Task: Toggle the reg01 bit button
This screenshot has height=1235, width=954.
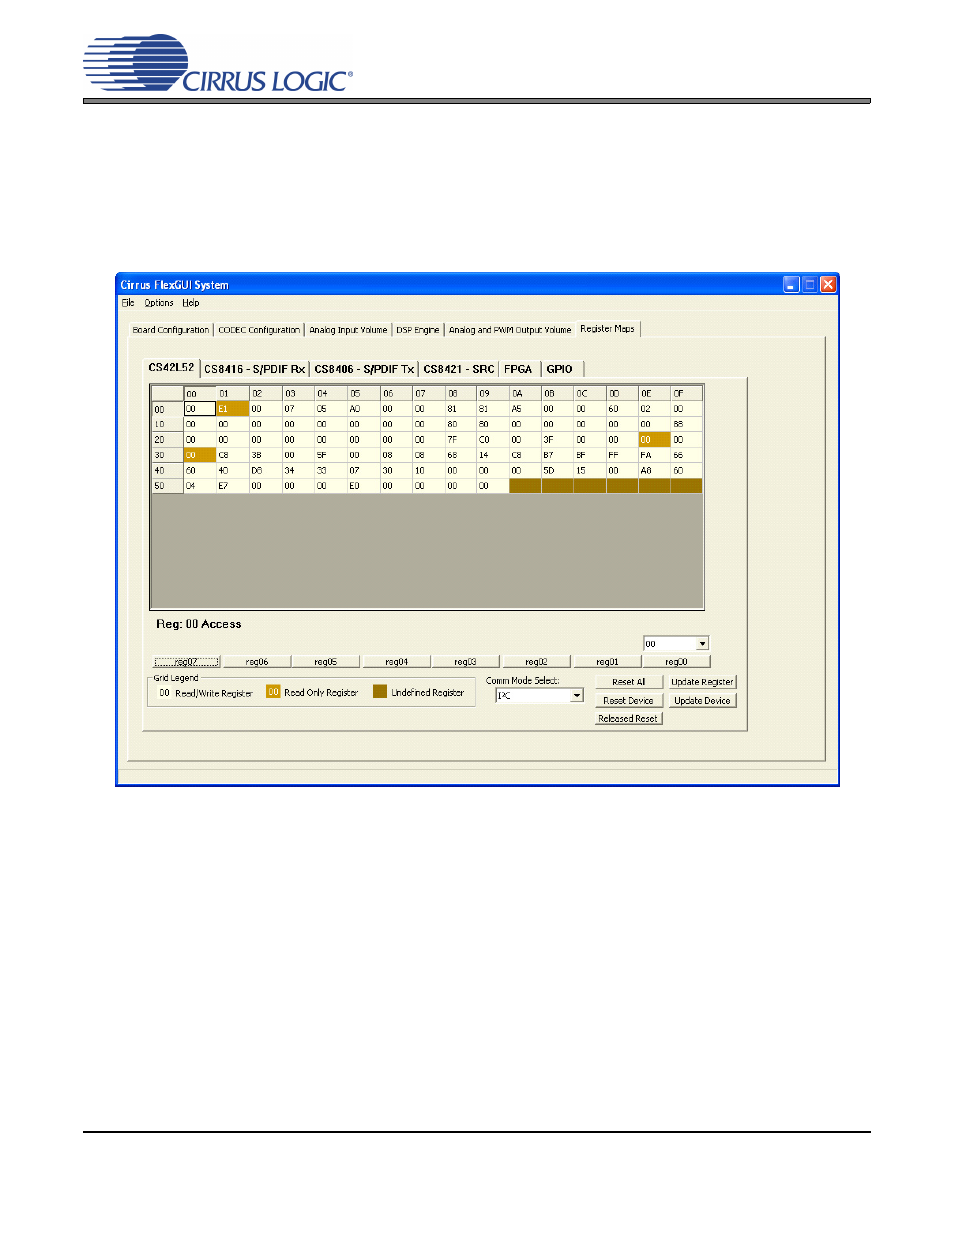Action: coord(608,662)
